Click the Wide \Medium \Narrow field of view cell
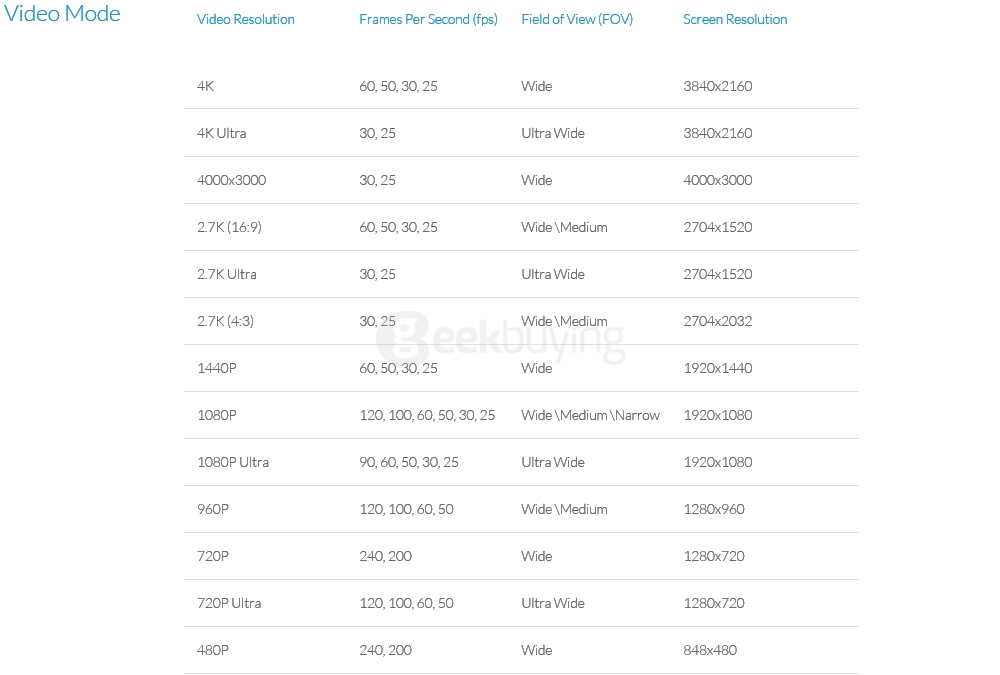The image size is (1000, 675). 590,415
